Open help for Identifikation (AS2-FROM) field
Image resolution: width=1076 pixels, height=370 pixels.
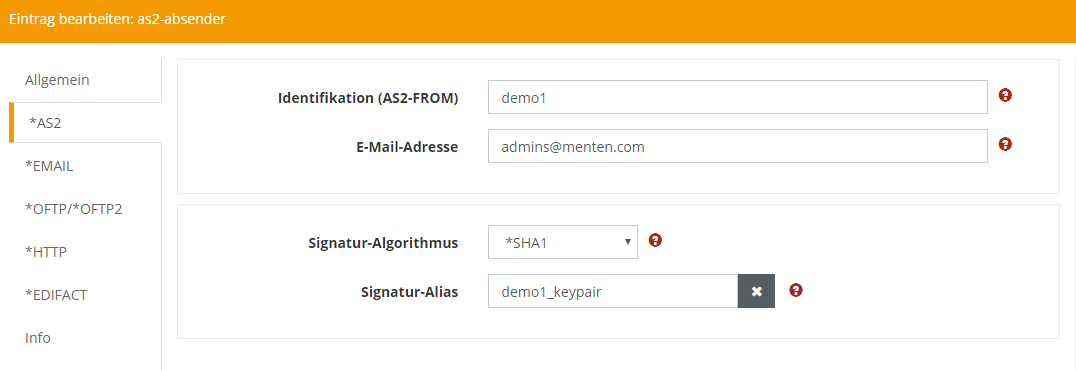[x=1005, y=95]
